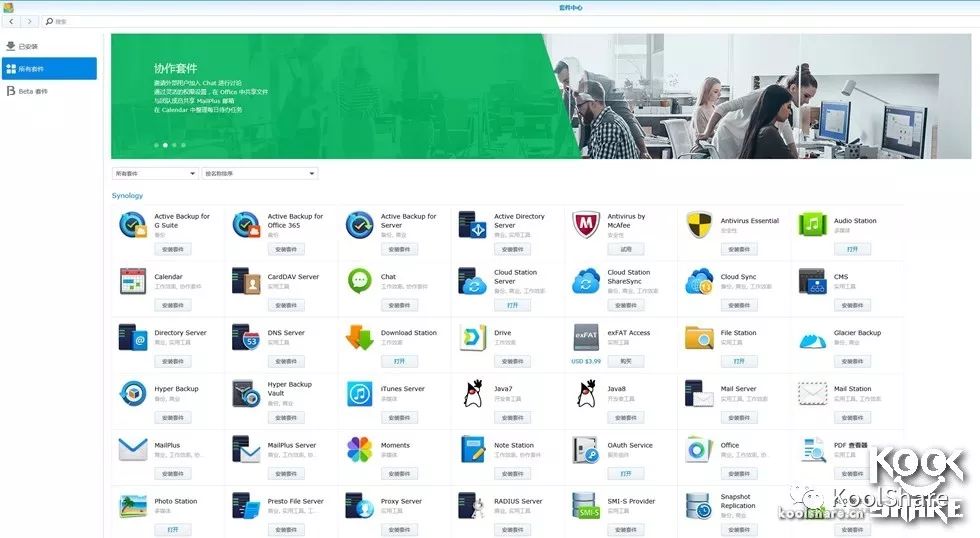This screenshot has width=980, height=538.
Task: Click install button under Chat
Action: pos(399,306)
